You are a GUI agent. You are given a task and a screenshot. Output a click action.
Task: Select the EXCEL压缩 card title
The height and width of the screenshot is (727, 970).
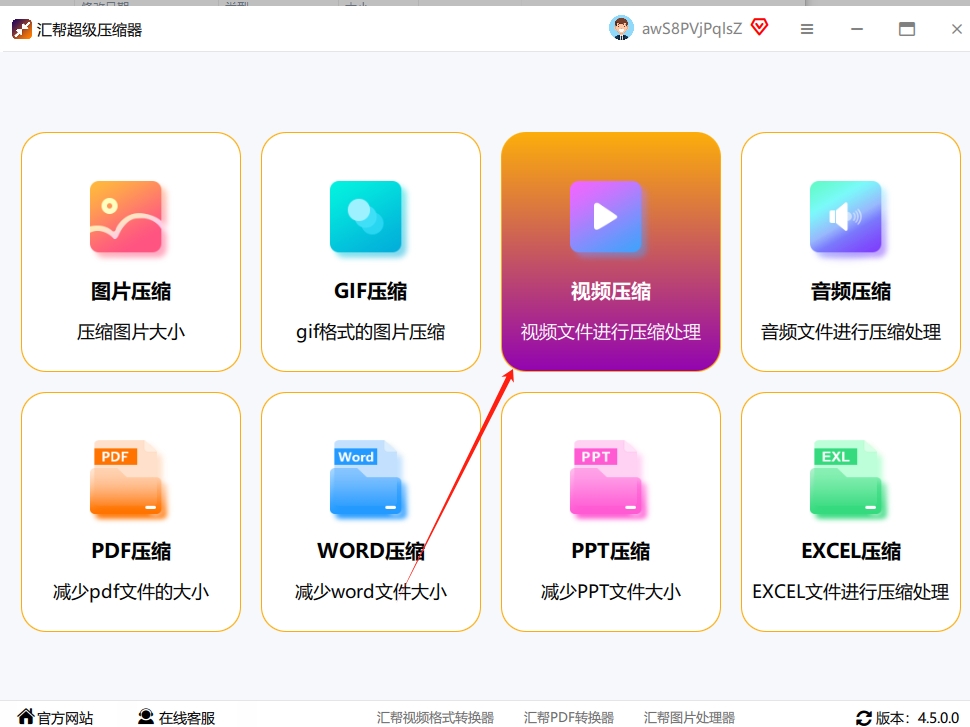pos(851,551)
